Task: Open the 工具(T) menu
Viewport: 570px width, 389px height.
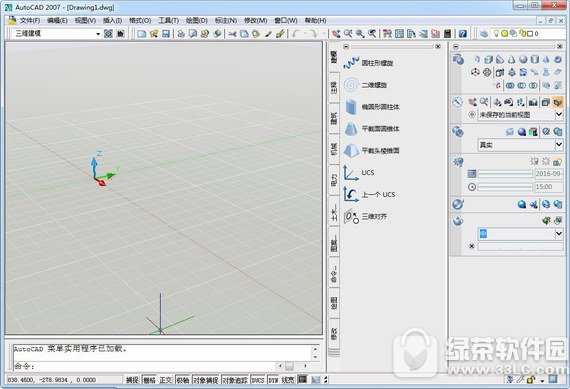Action: coord(169,21)
